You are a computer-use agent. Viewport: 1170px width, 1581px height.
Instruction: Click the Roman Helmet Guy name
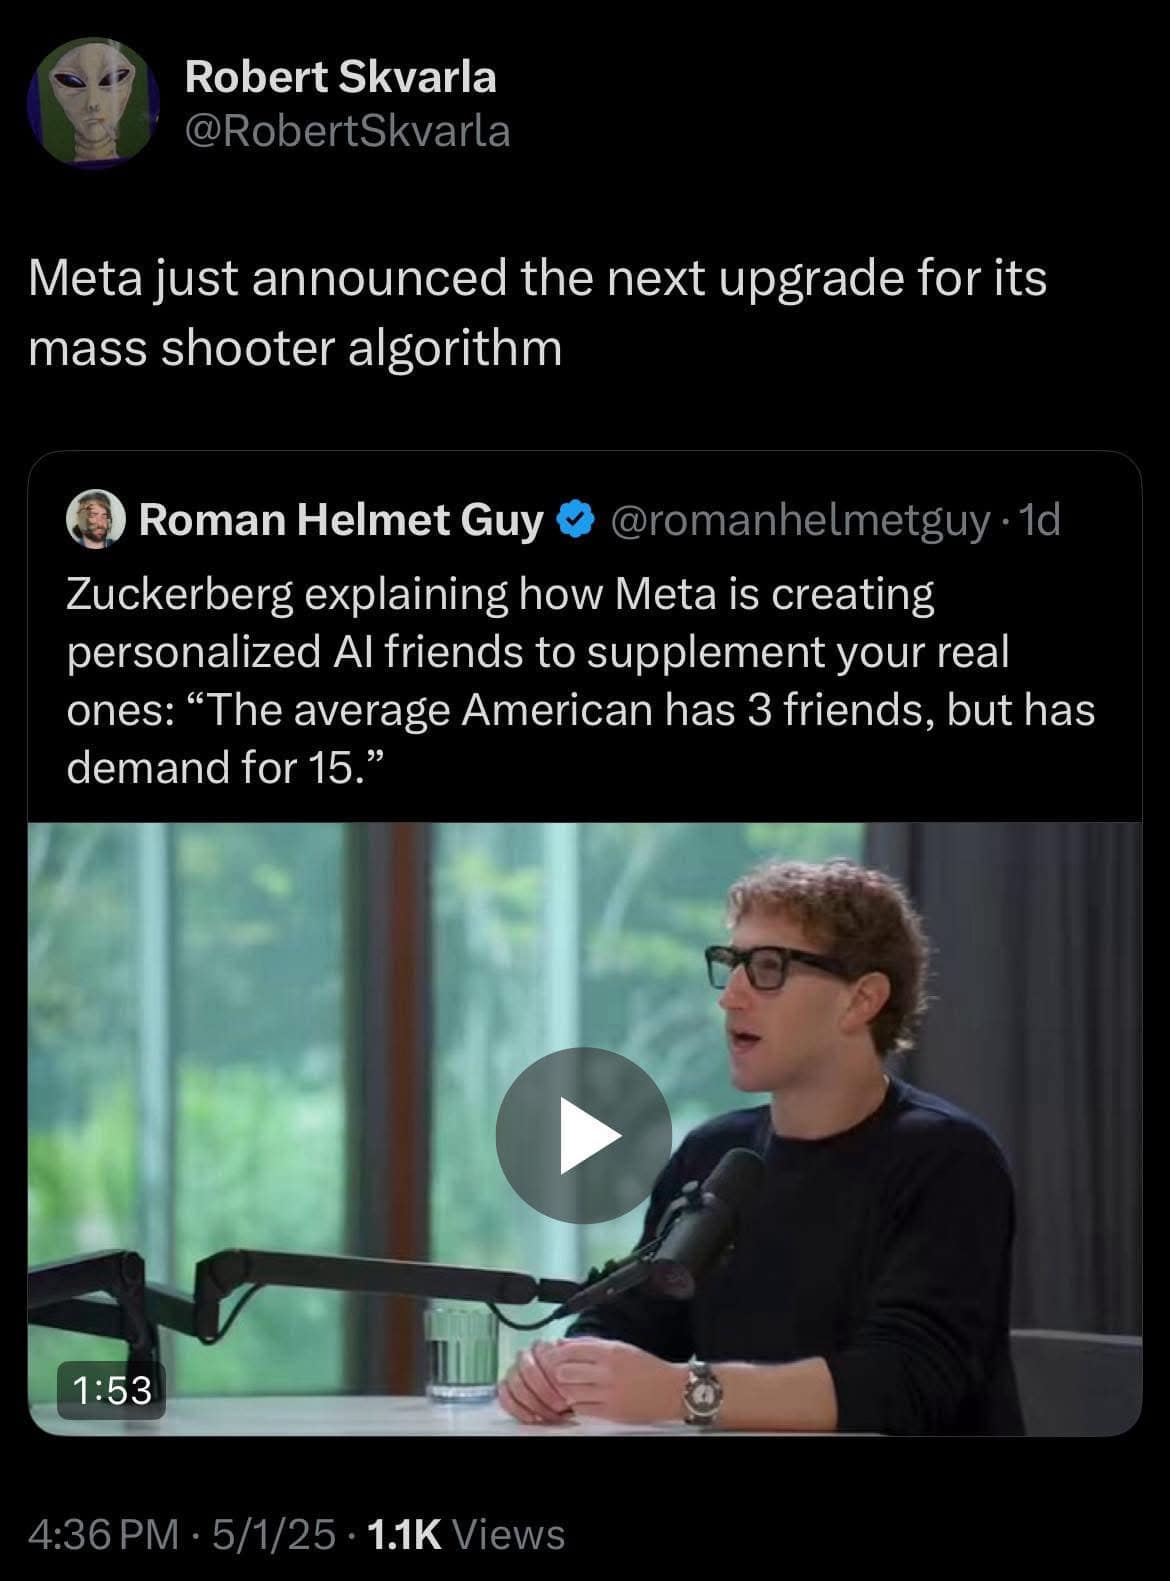point(340,520)
